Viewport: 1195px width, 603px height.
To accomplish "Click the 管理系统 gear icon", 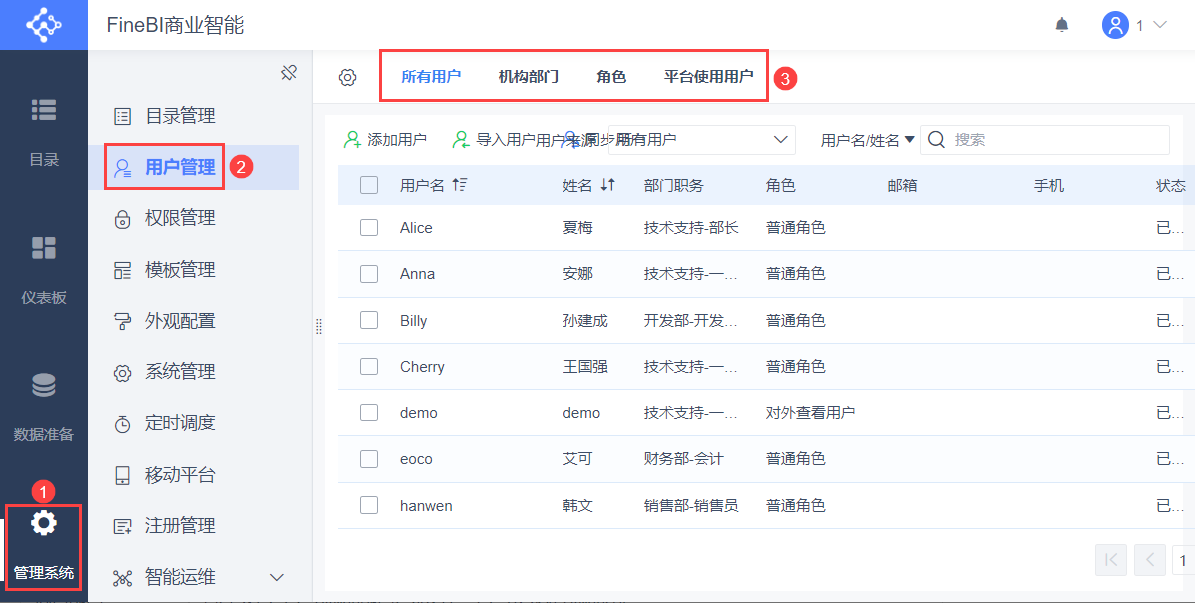I will tap(44, 523).
